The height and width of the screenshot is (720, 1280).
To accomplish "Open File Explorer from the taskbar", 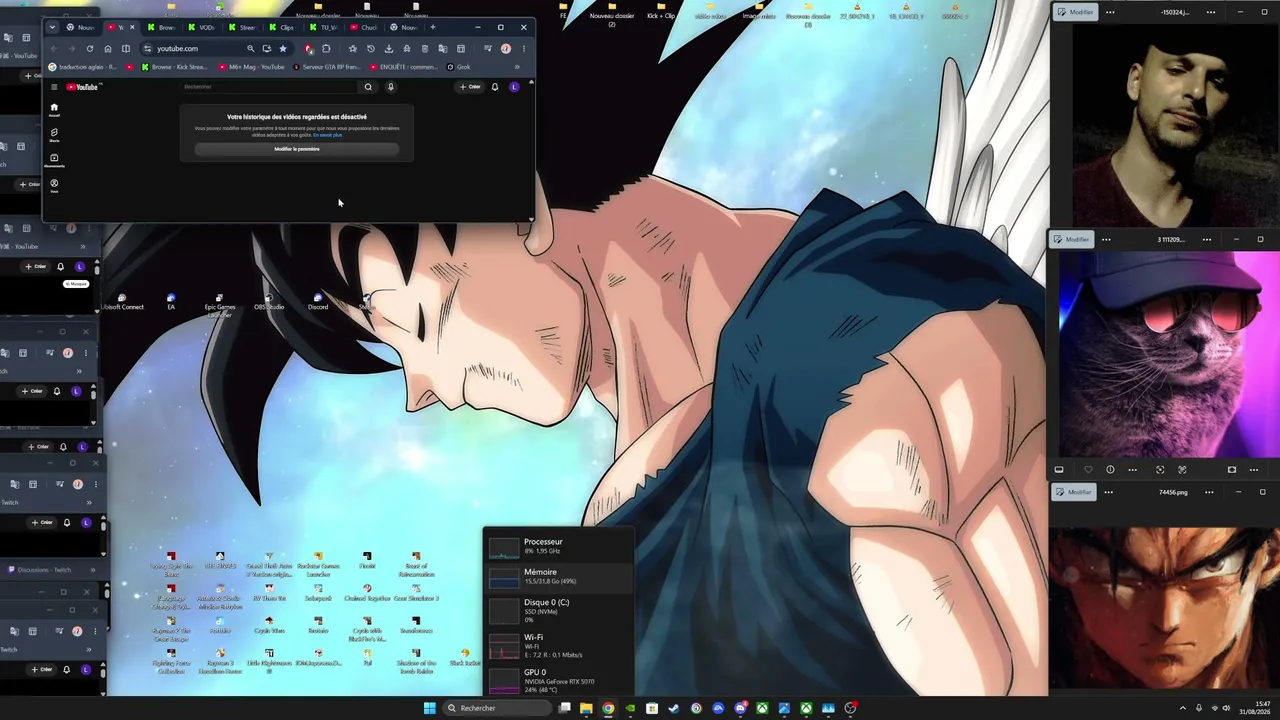I will click(586, 708).
